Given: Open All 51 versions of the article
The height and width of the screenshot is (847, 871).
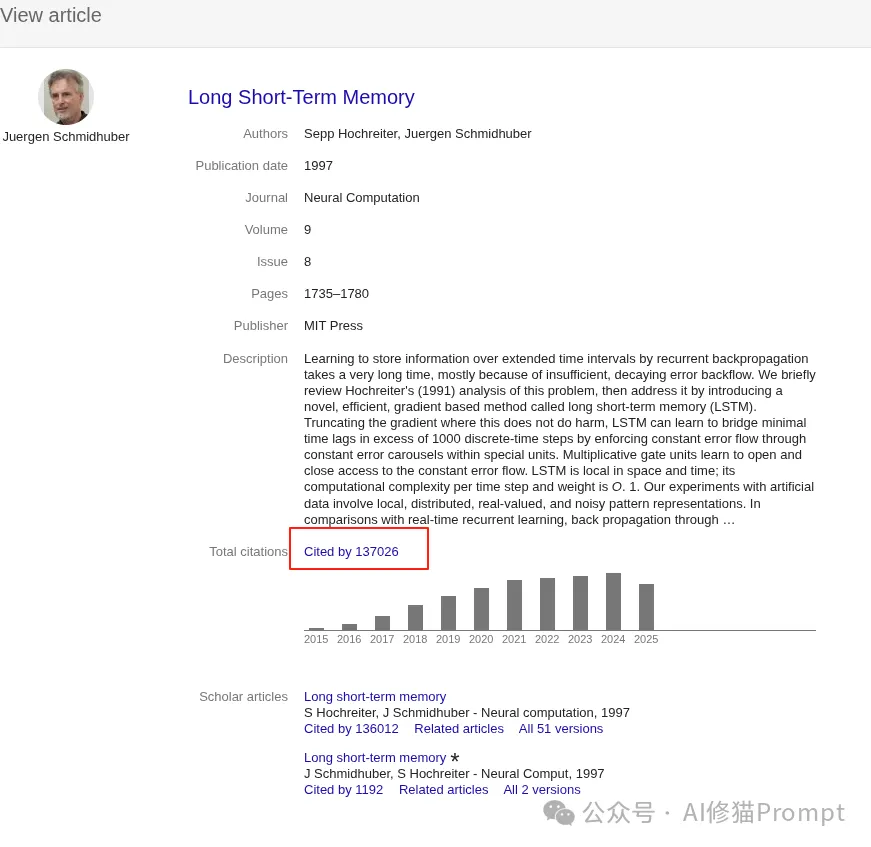Looking at the screenshot, I should [561, 728].
